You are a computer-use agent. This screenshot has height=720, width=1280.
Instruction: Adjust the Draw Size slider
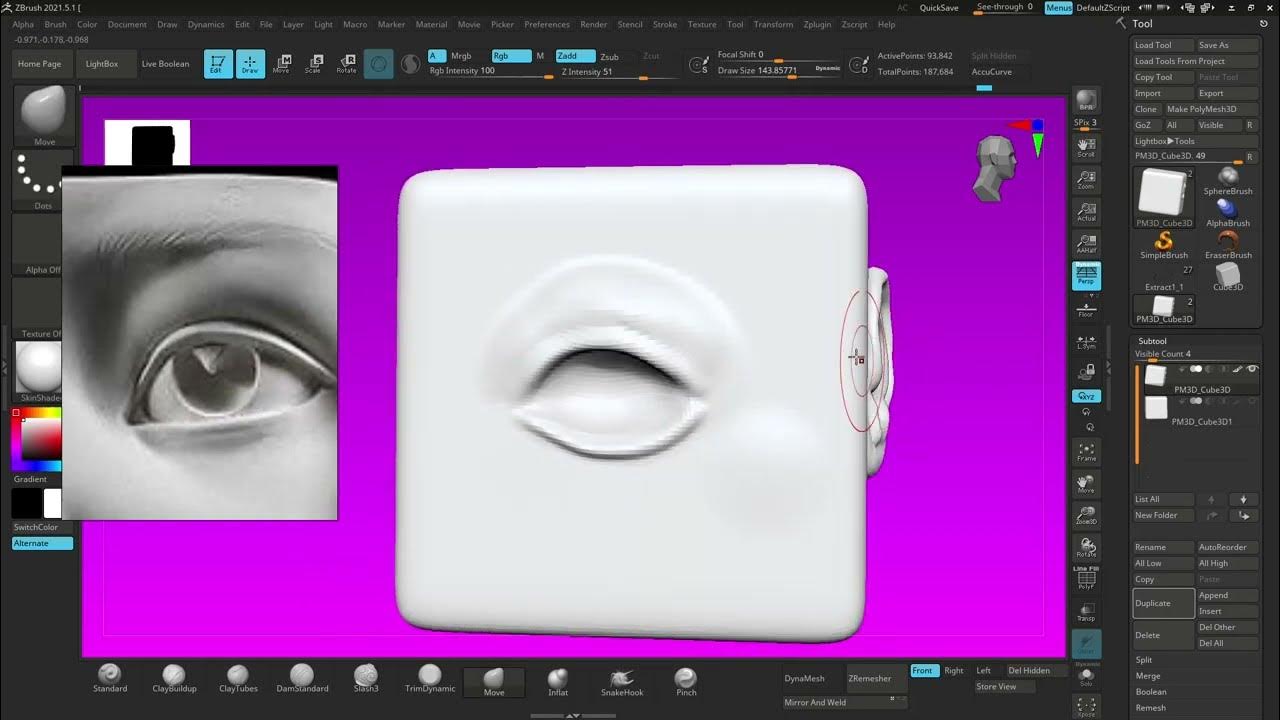779,71
